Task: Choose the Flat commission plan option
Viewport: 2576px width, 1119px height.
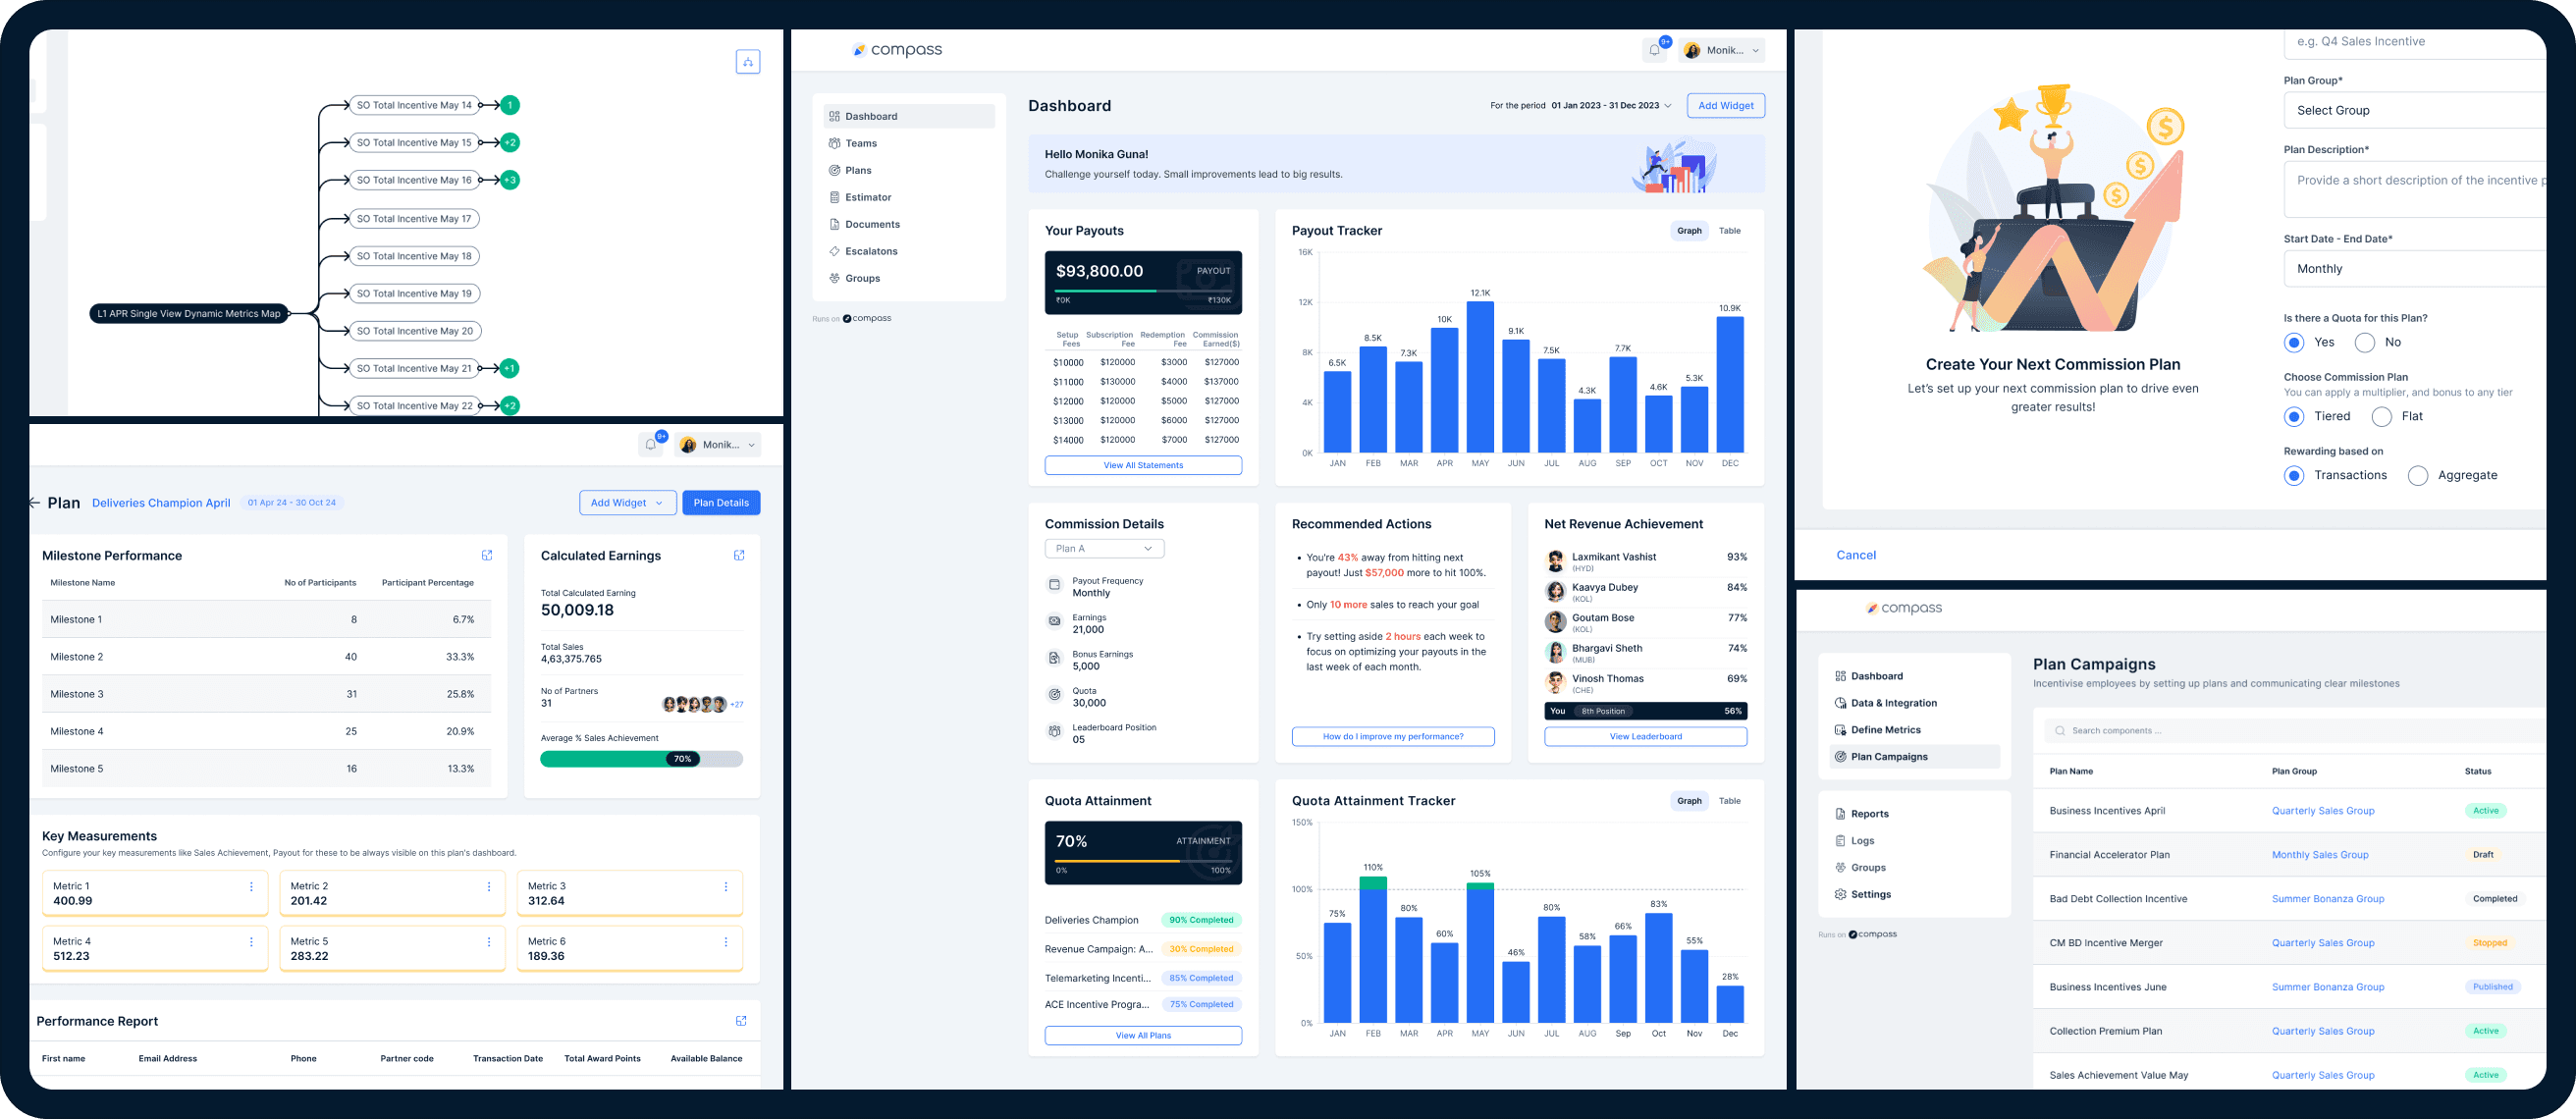Action: (2382, 417)
